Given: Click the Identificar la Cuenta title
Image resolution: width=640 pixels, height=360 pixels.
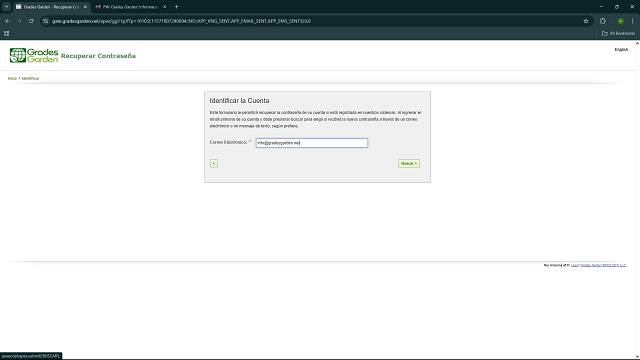Looking at the screenshot, I should point(239,100).
